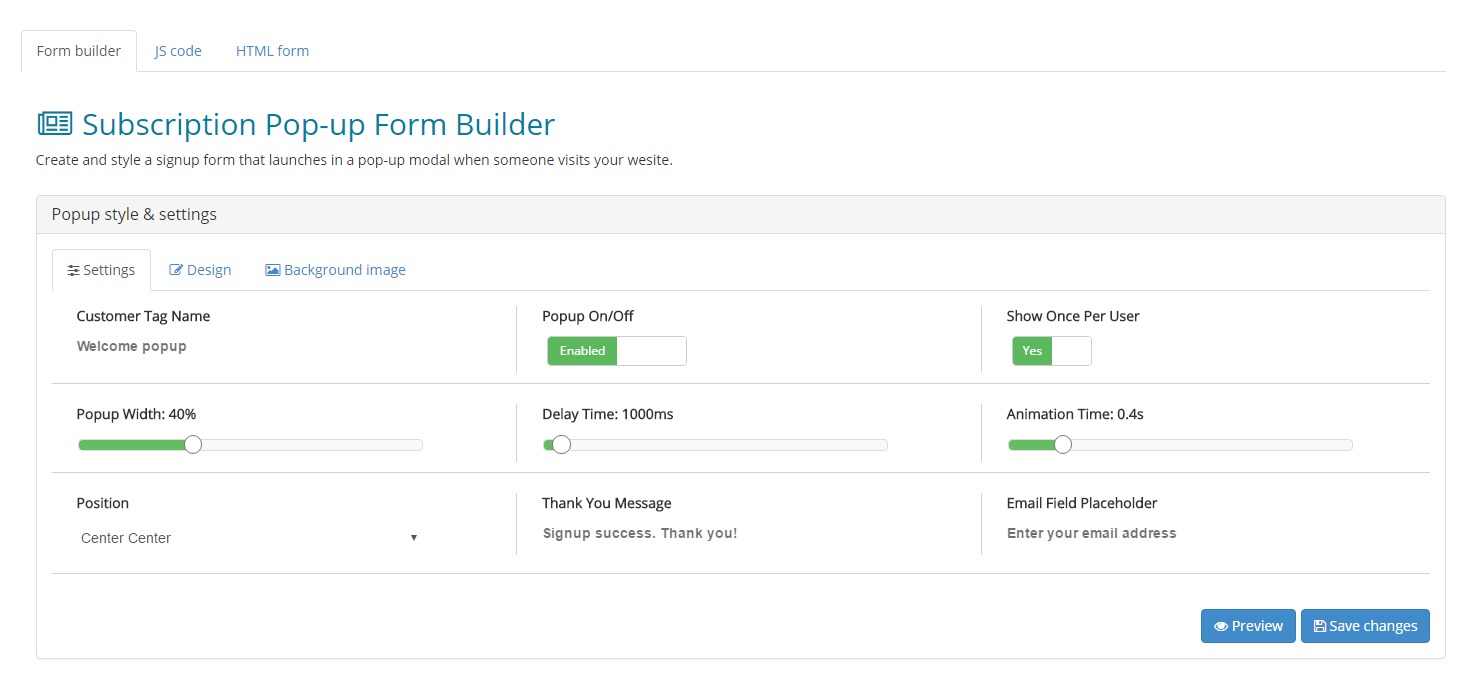Click the Animation Time slider handle
This screenshot has height=674, width=1460.
click(1062, 444)
